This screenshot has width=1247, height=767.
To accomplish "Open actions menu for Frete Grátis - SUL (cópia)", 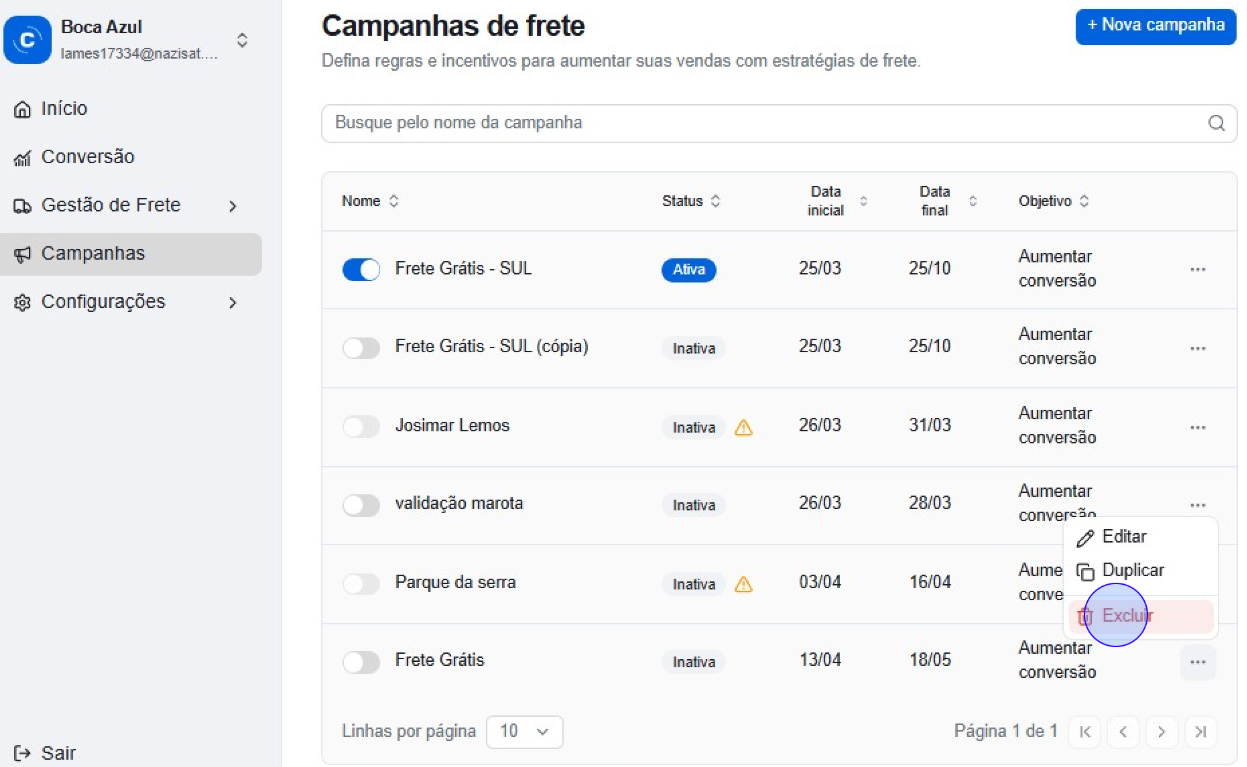I will [1197, 348].
